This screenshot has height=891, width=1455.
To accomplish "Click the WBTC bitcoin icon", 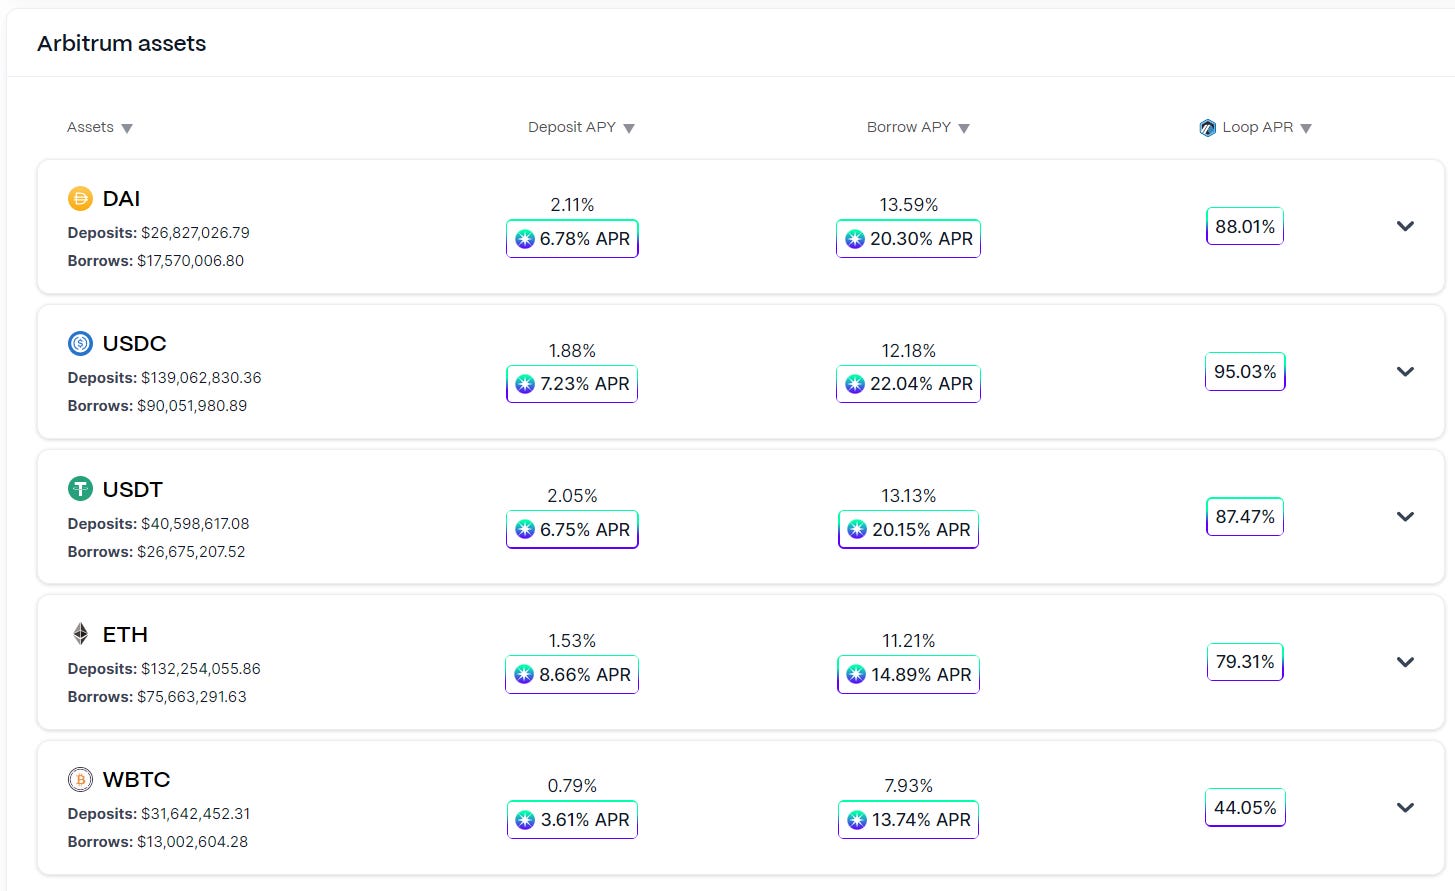I will tap(80, 779).
